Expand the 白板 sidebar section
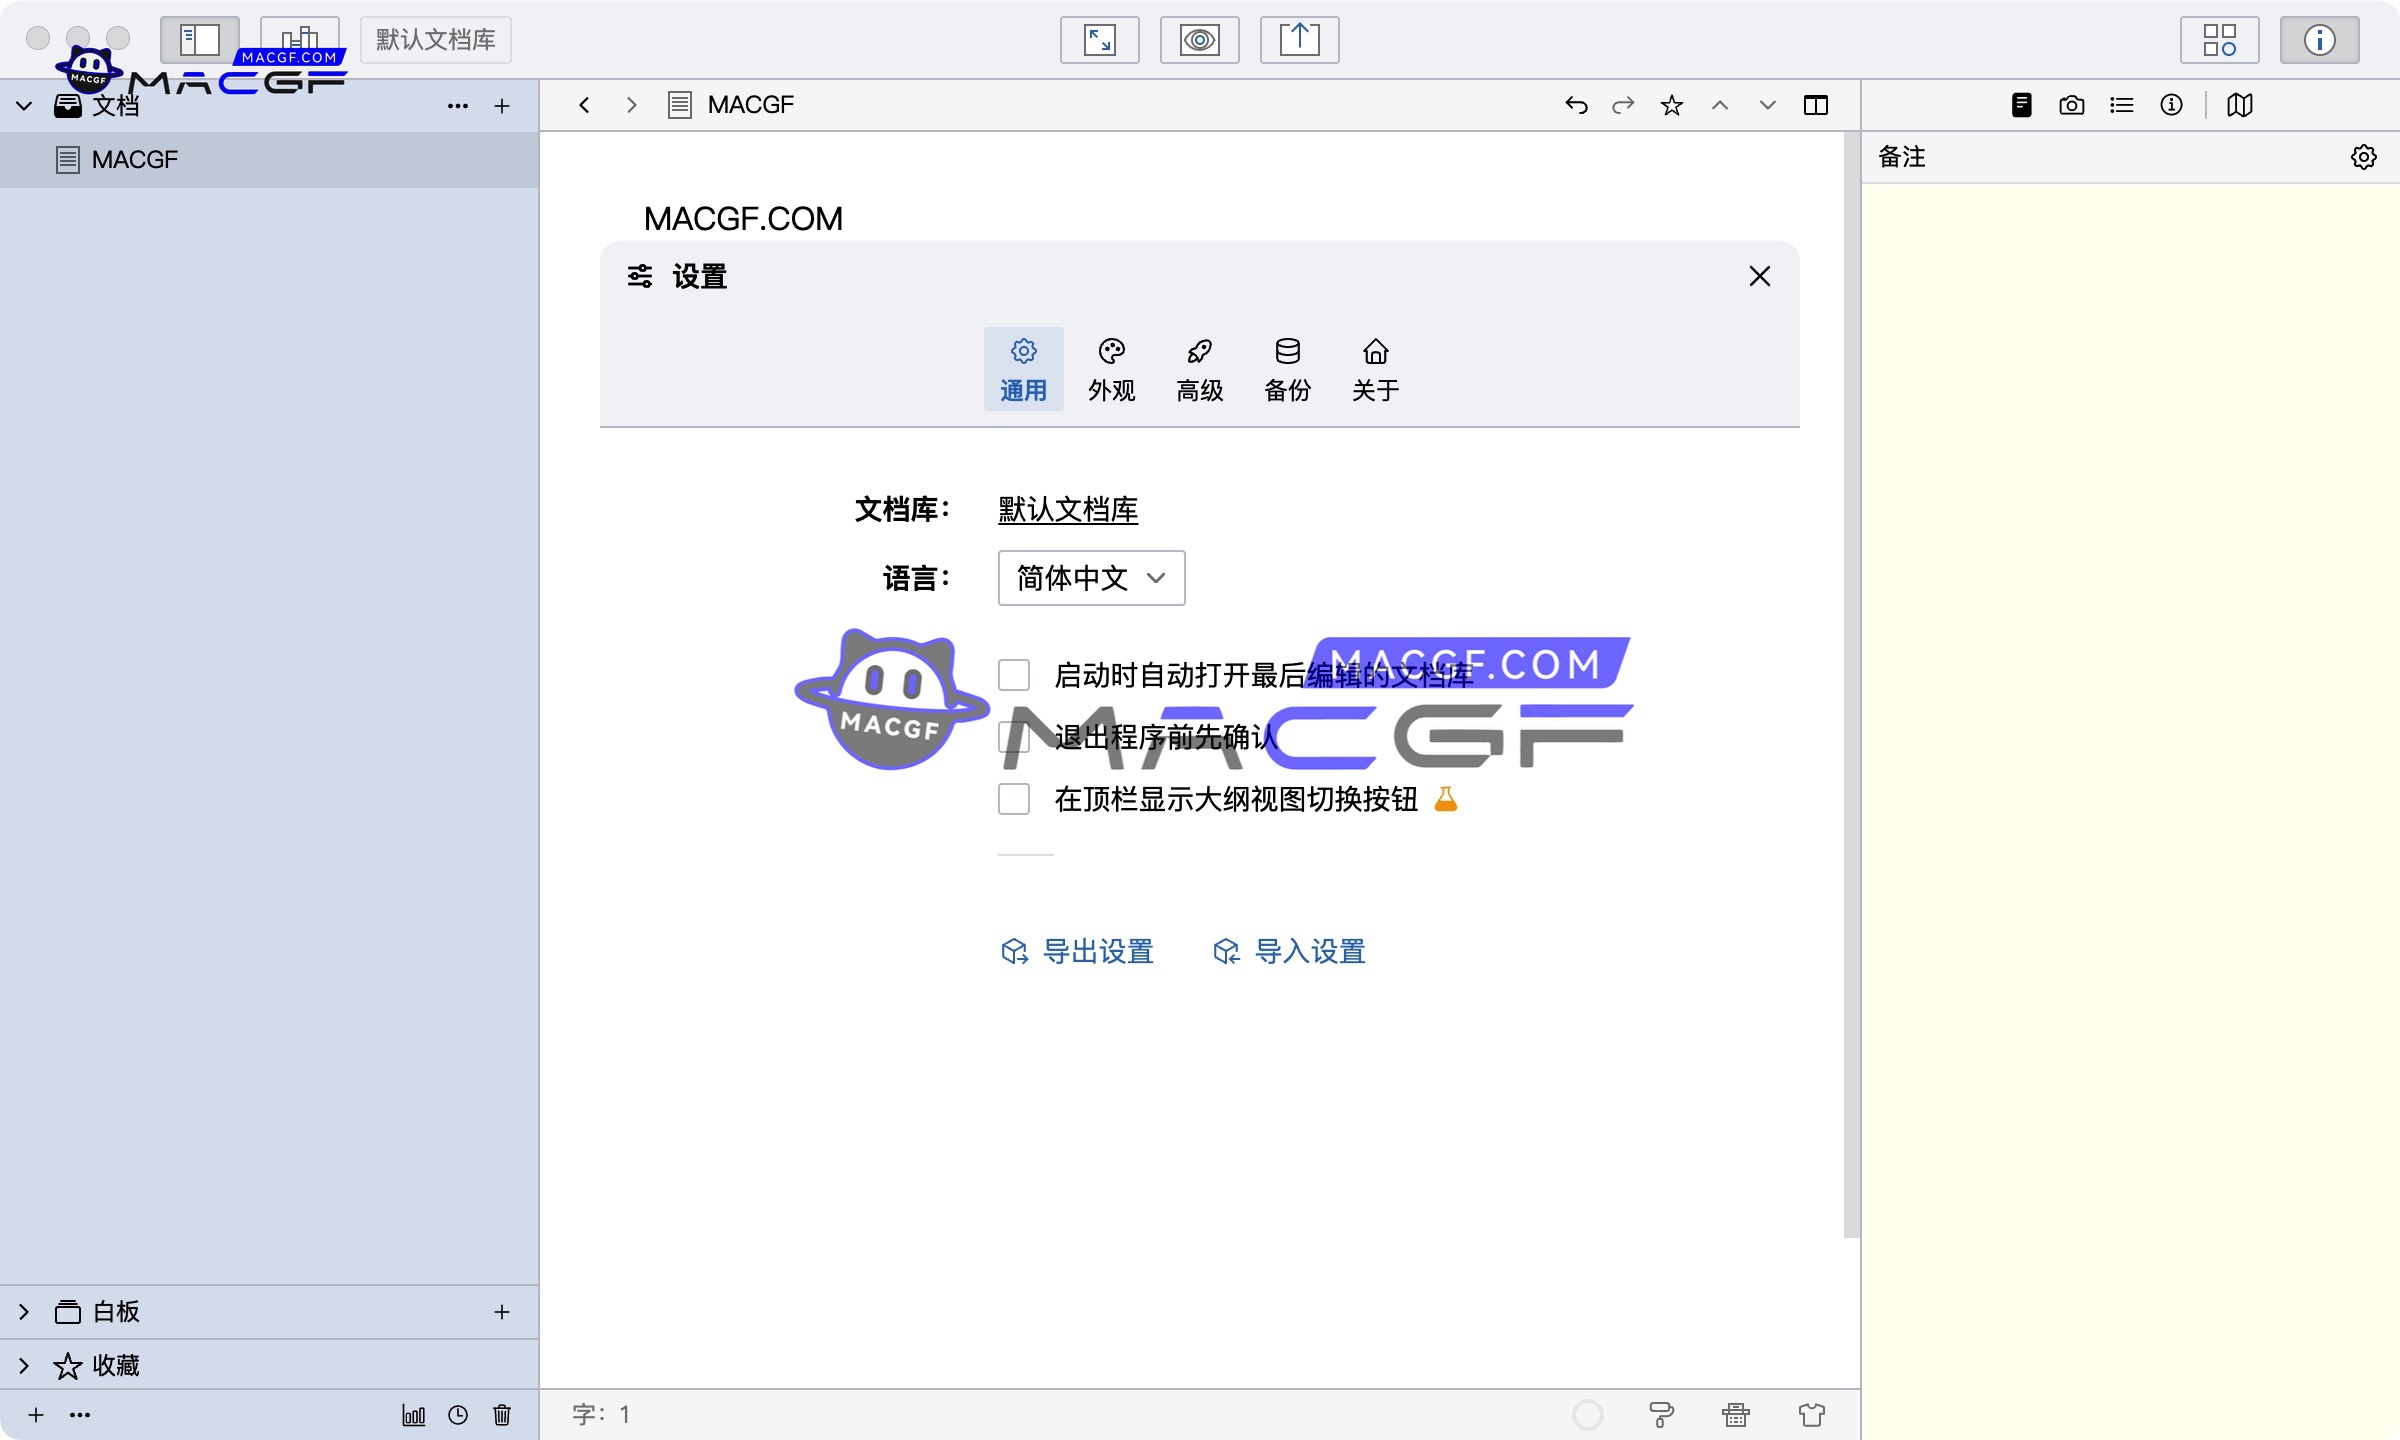This screenshot has width=2400, height=1440. (x=23, y=1311)
